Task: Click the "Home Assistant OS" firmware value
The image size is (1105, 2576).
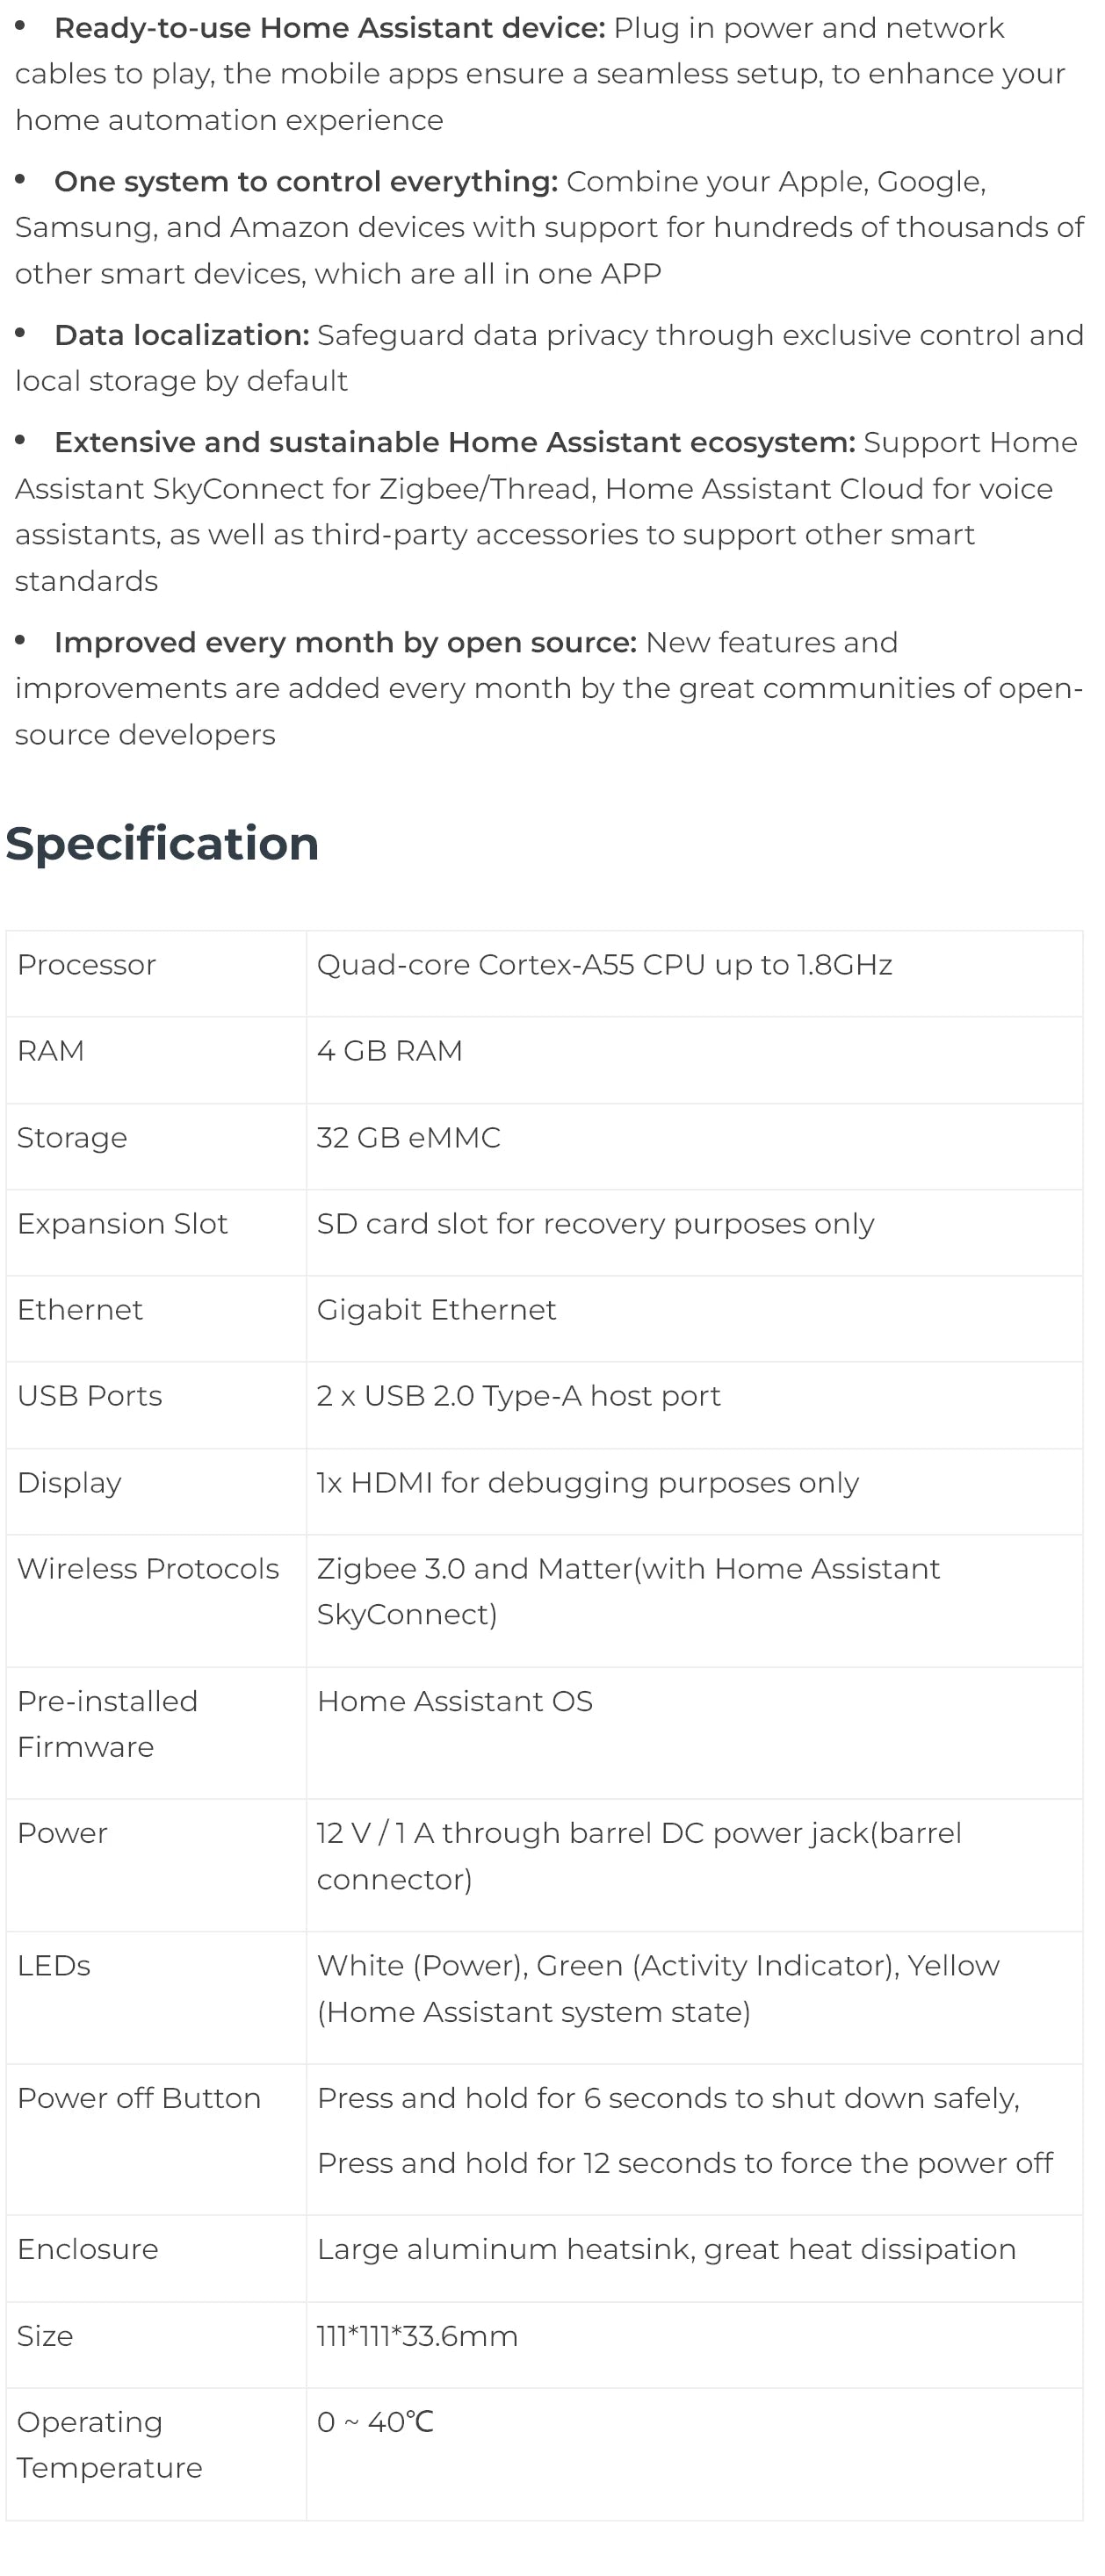Action: 454,1701
